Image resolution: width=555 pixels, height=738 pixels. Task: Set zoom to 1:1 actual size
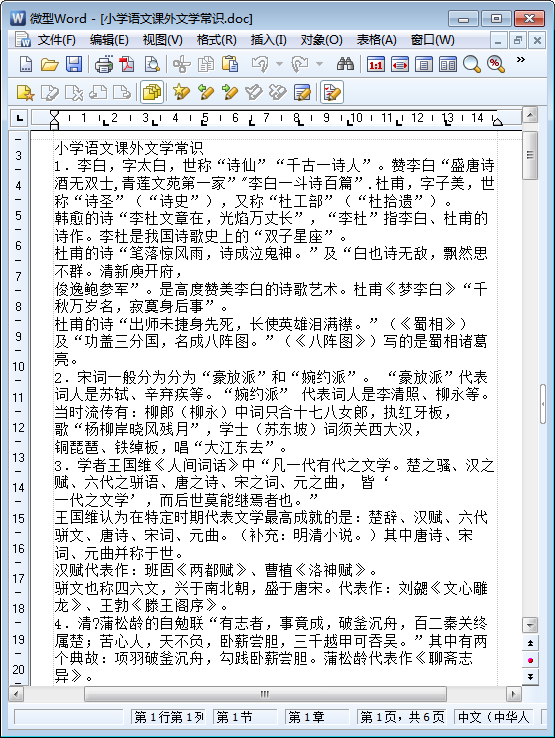point(375,64)
